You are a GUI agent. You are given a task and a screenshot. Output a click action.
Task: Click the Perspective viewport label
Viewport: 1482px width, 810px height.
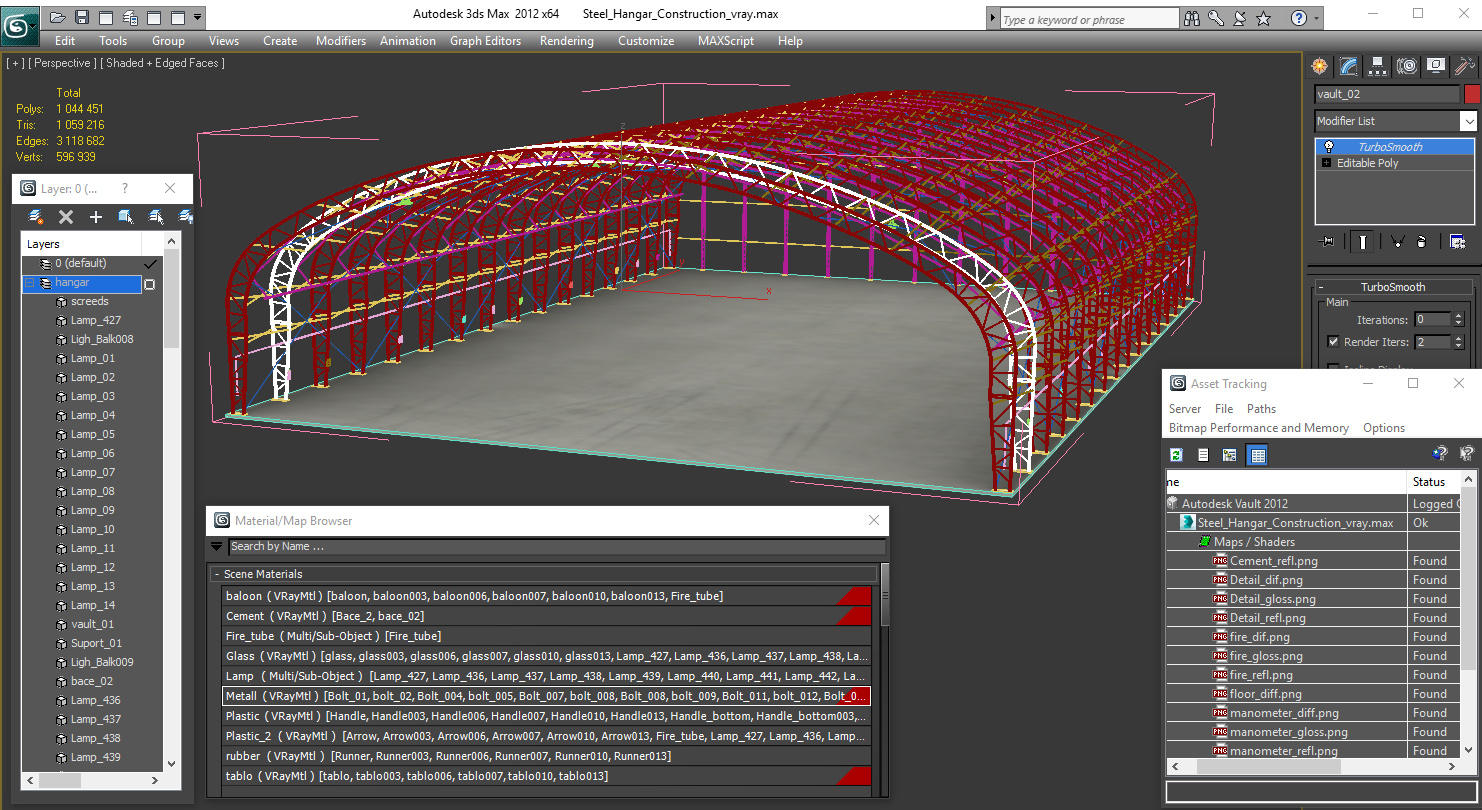[62, 63]
